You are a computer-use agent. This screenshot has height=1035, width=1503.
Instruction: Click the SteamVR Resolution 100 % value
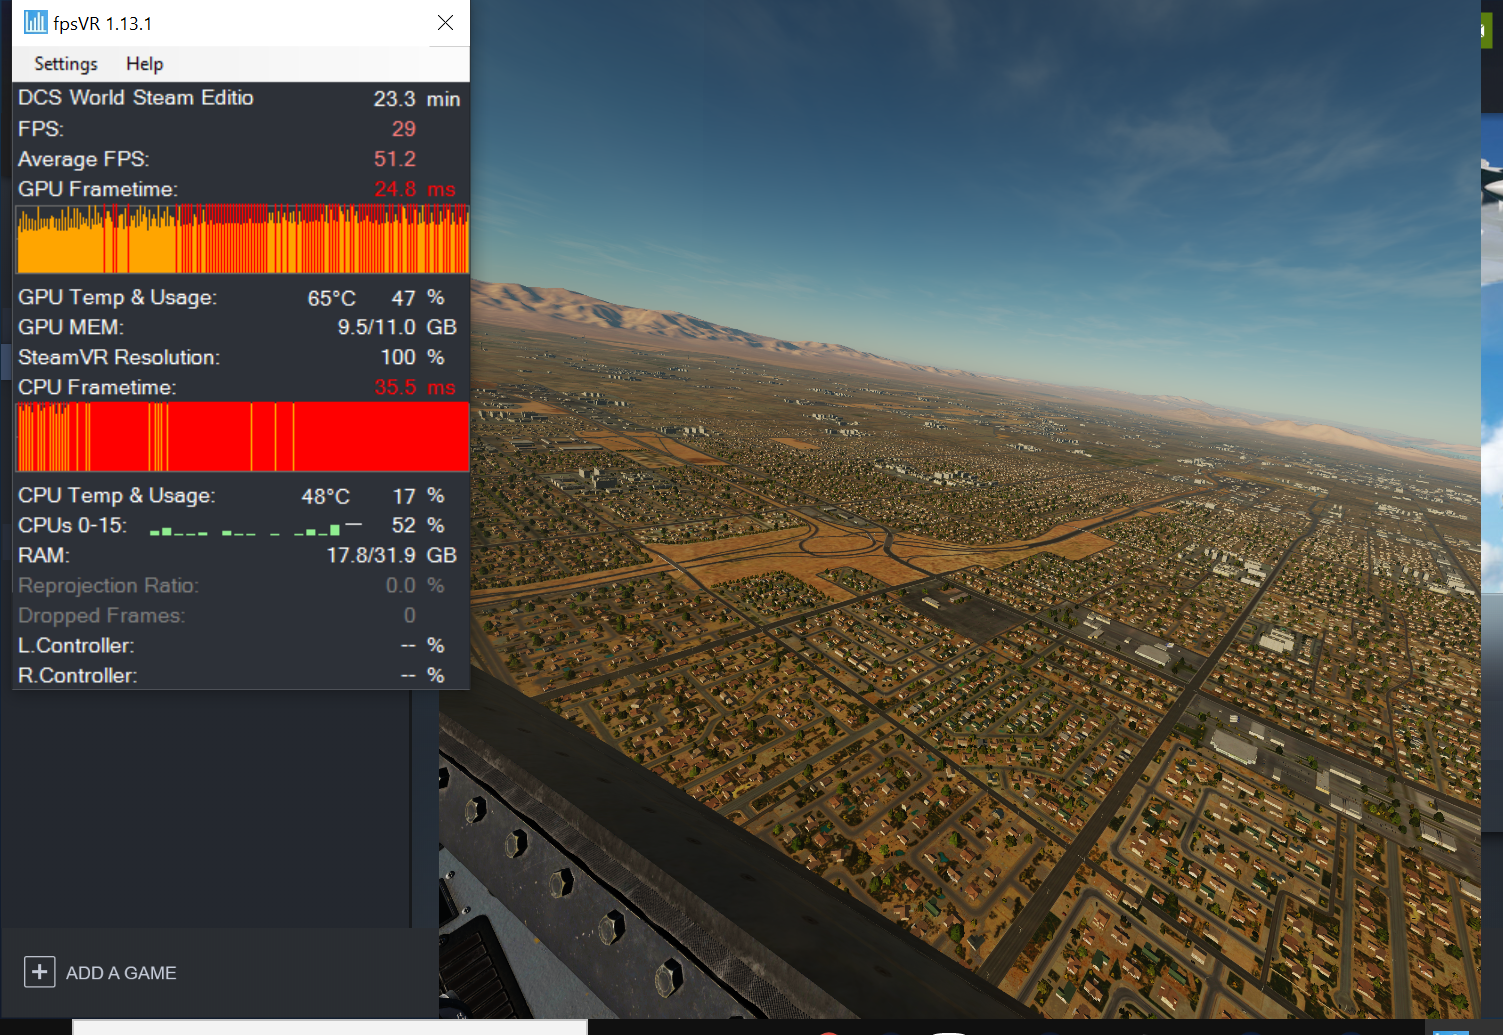click(412, 357)
